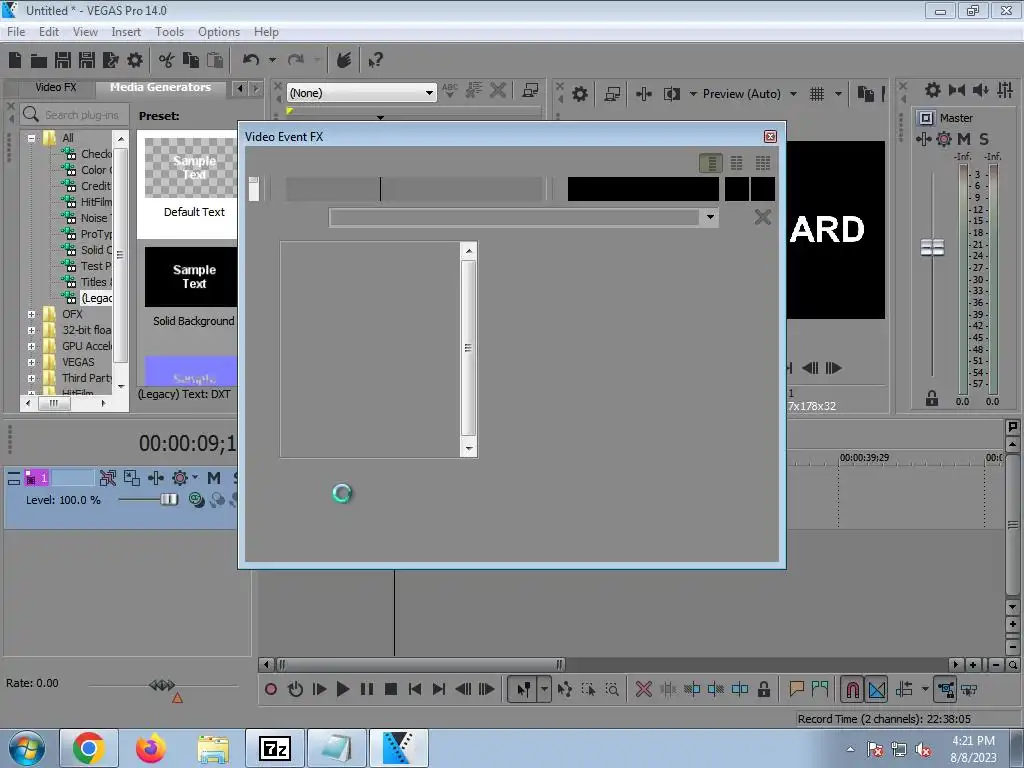Click Go to Start button in transport
This screenshot has height=768, width=1024.
pyautogui.click(x=414, y=689)
